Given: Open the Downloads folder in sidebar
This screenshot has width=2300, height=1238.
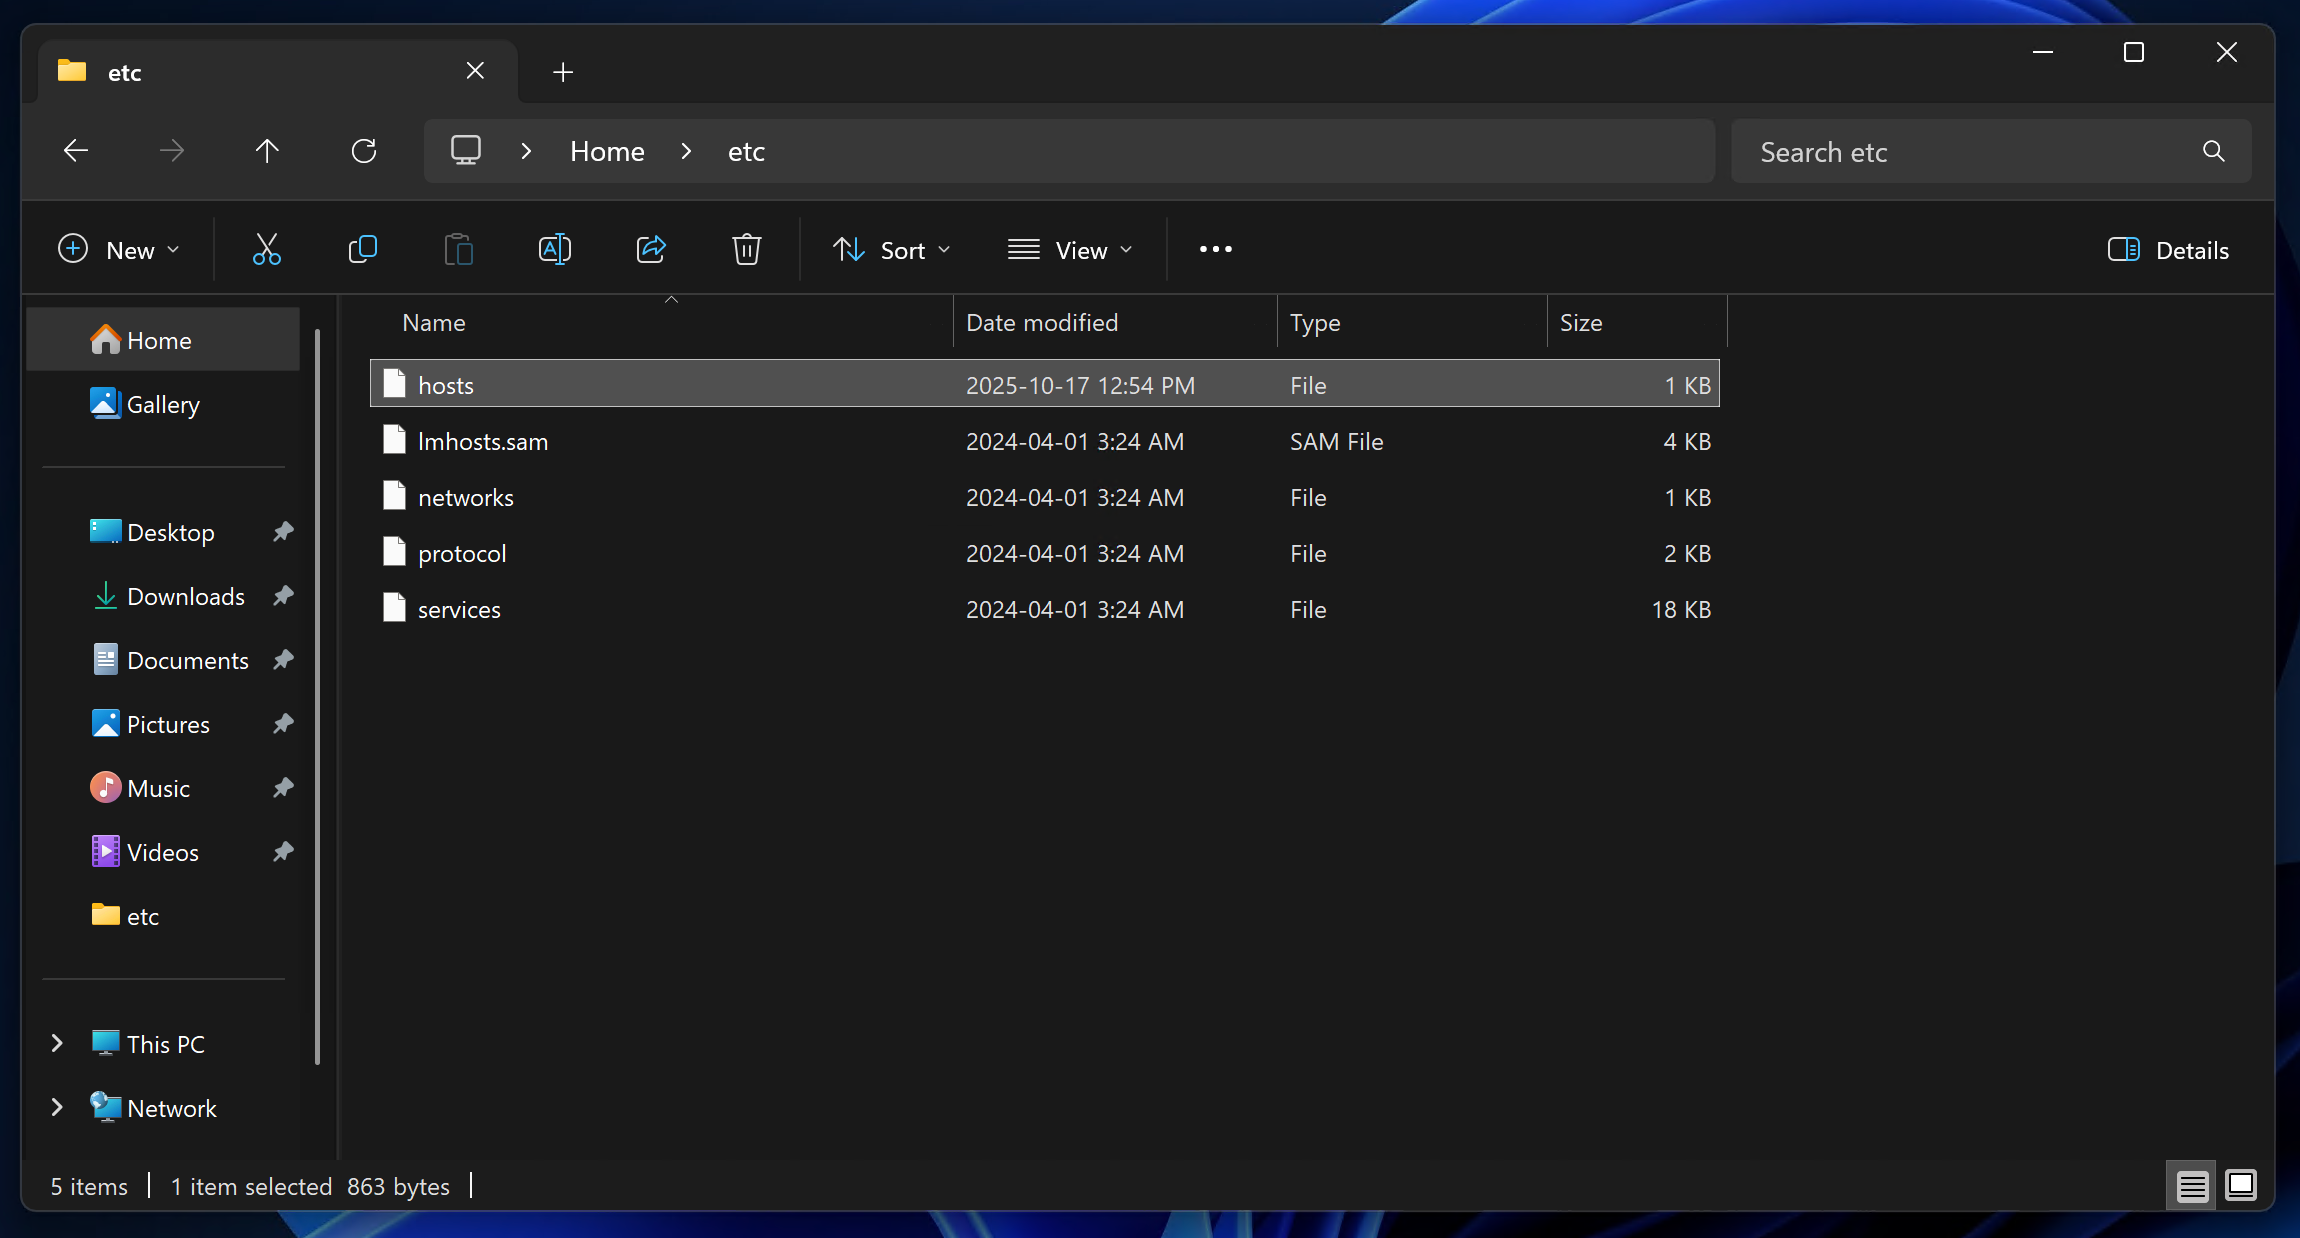Looking at the screenshot, I should point(186,595).
